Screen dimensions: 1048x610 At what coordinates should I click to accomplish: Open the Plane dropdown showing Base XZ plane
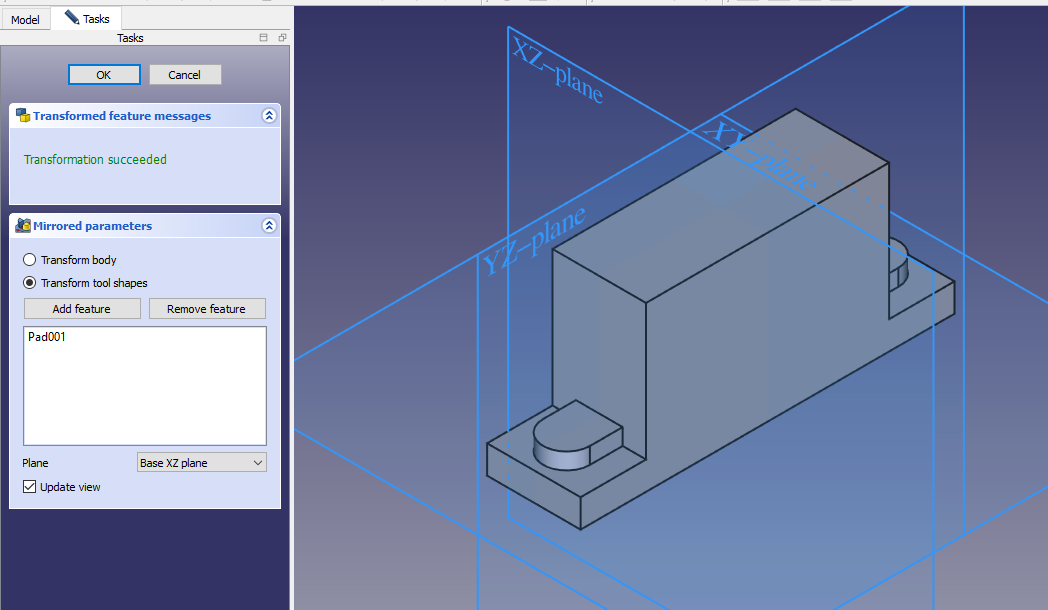click(201, 462)
